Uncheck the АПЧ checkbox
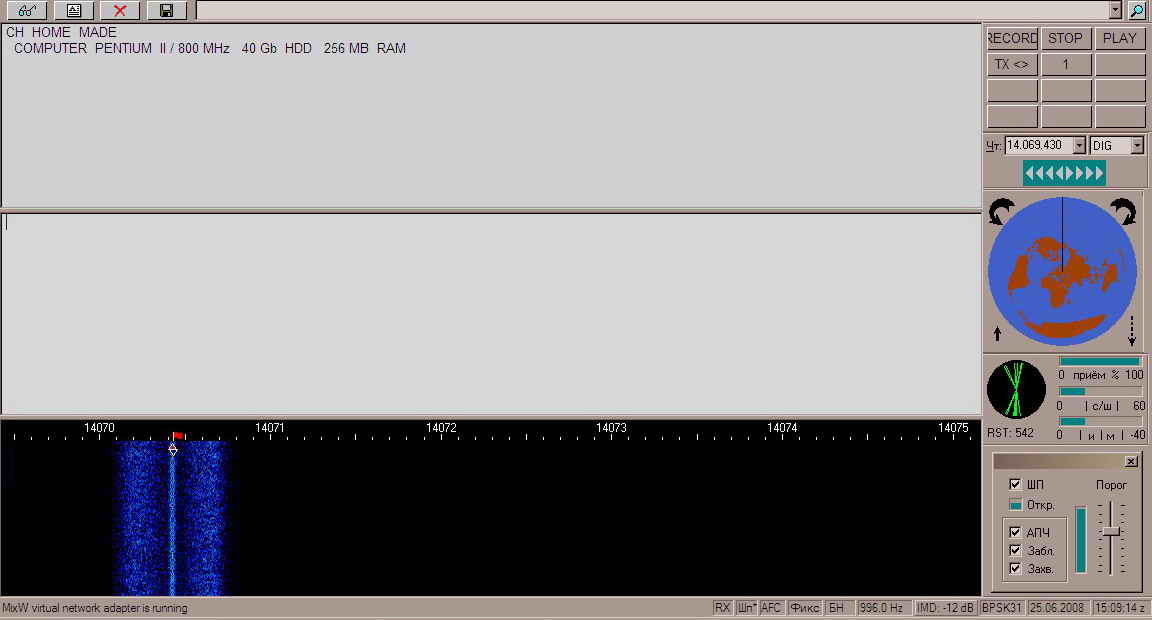The height and width of the screenshot is (620, 1152). [1015, 533]
